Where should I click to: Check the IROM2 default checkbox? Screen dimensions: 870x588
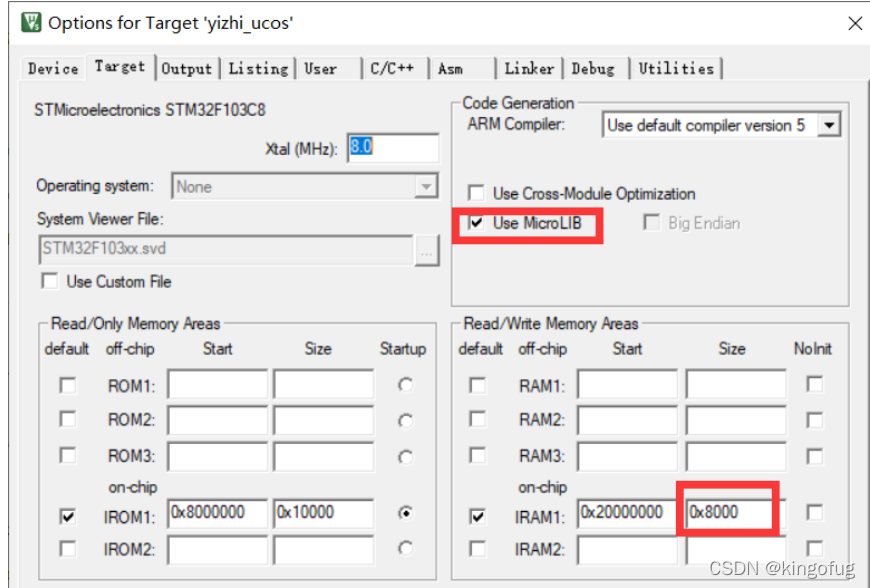pos(68,549)
